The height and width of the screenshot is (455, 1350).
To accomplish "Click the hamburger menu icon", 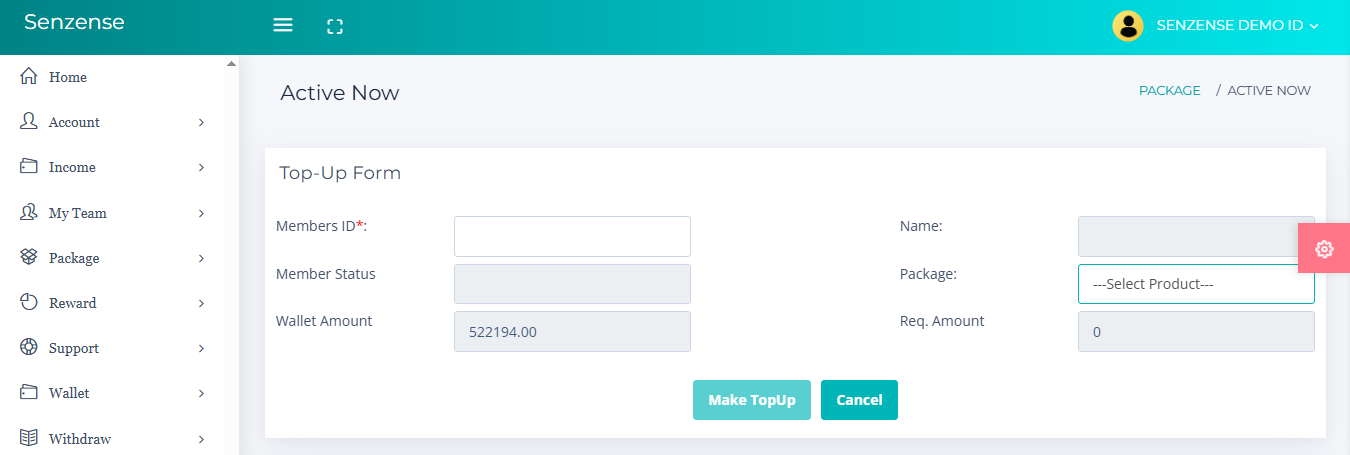I will point(283,25).
